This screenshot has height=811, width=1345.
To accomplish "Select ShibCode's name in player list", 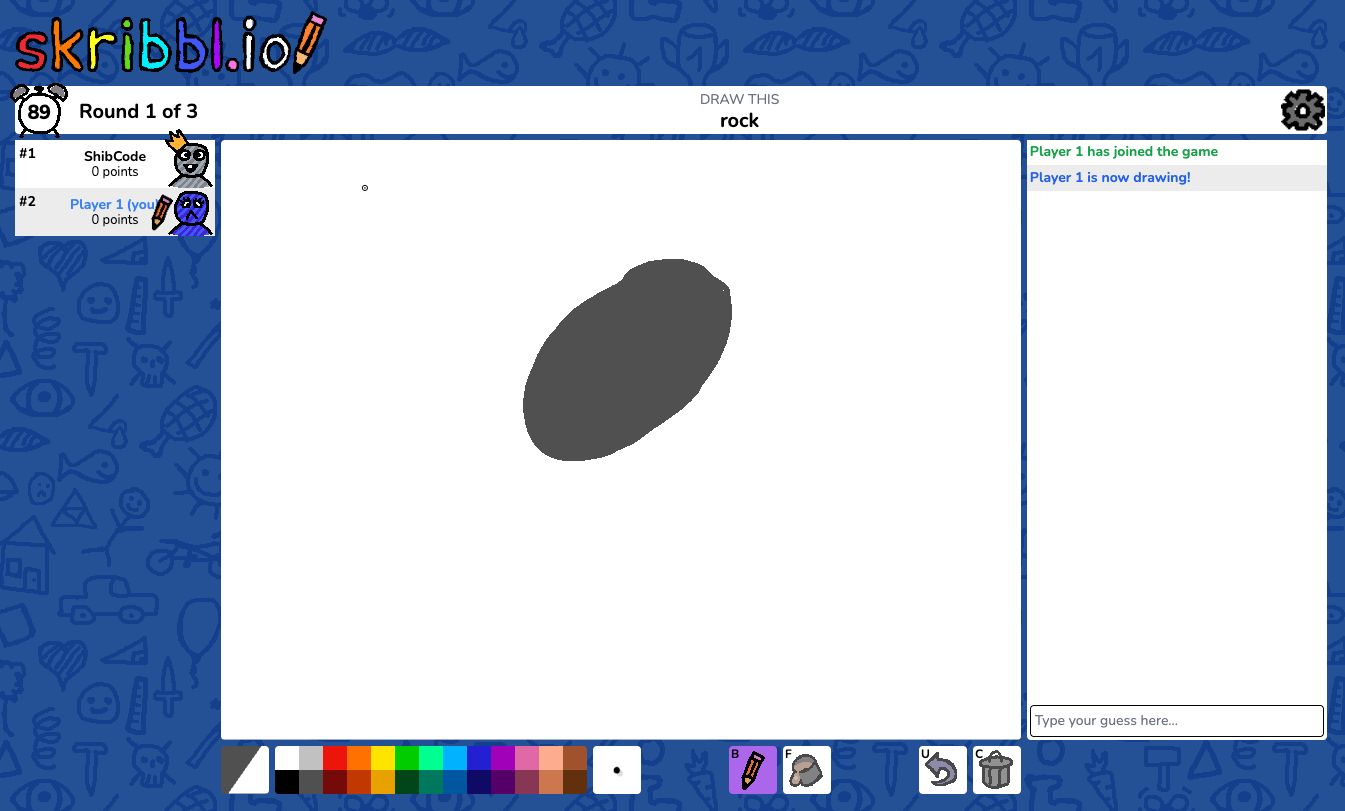I will pos(115,156).
